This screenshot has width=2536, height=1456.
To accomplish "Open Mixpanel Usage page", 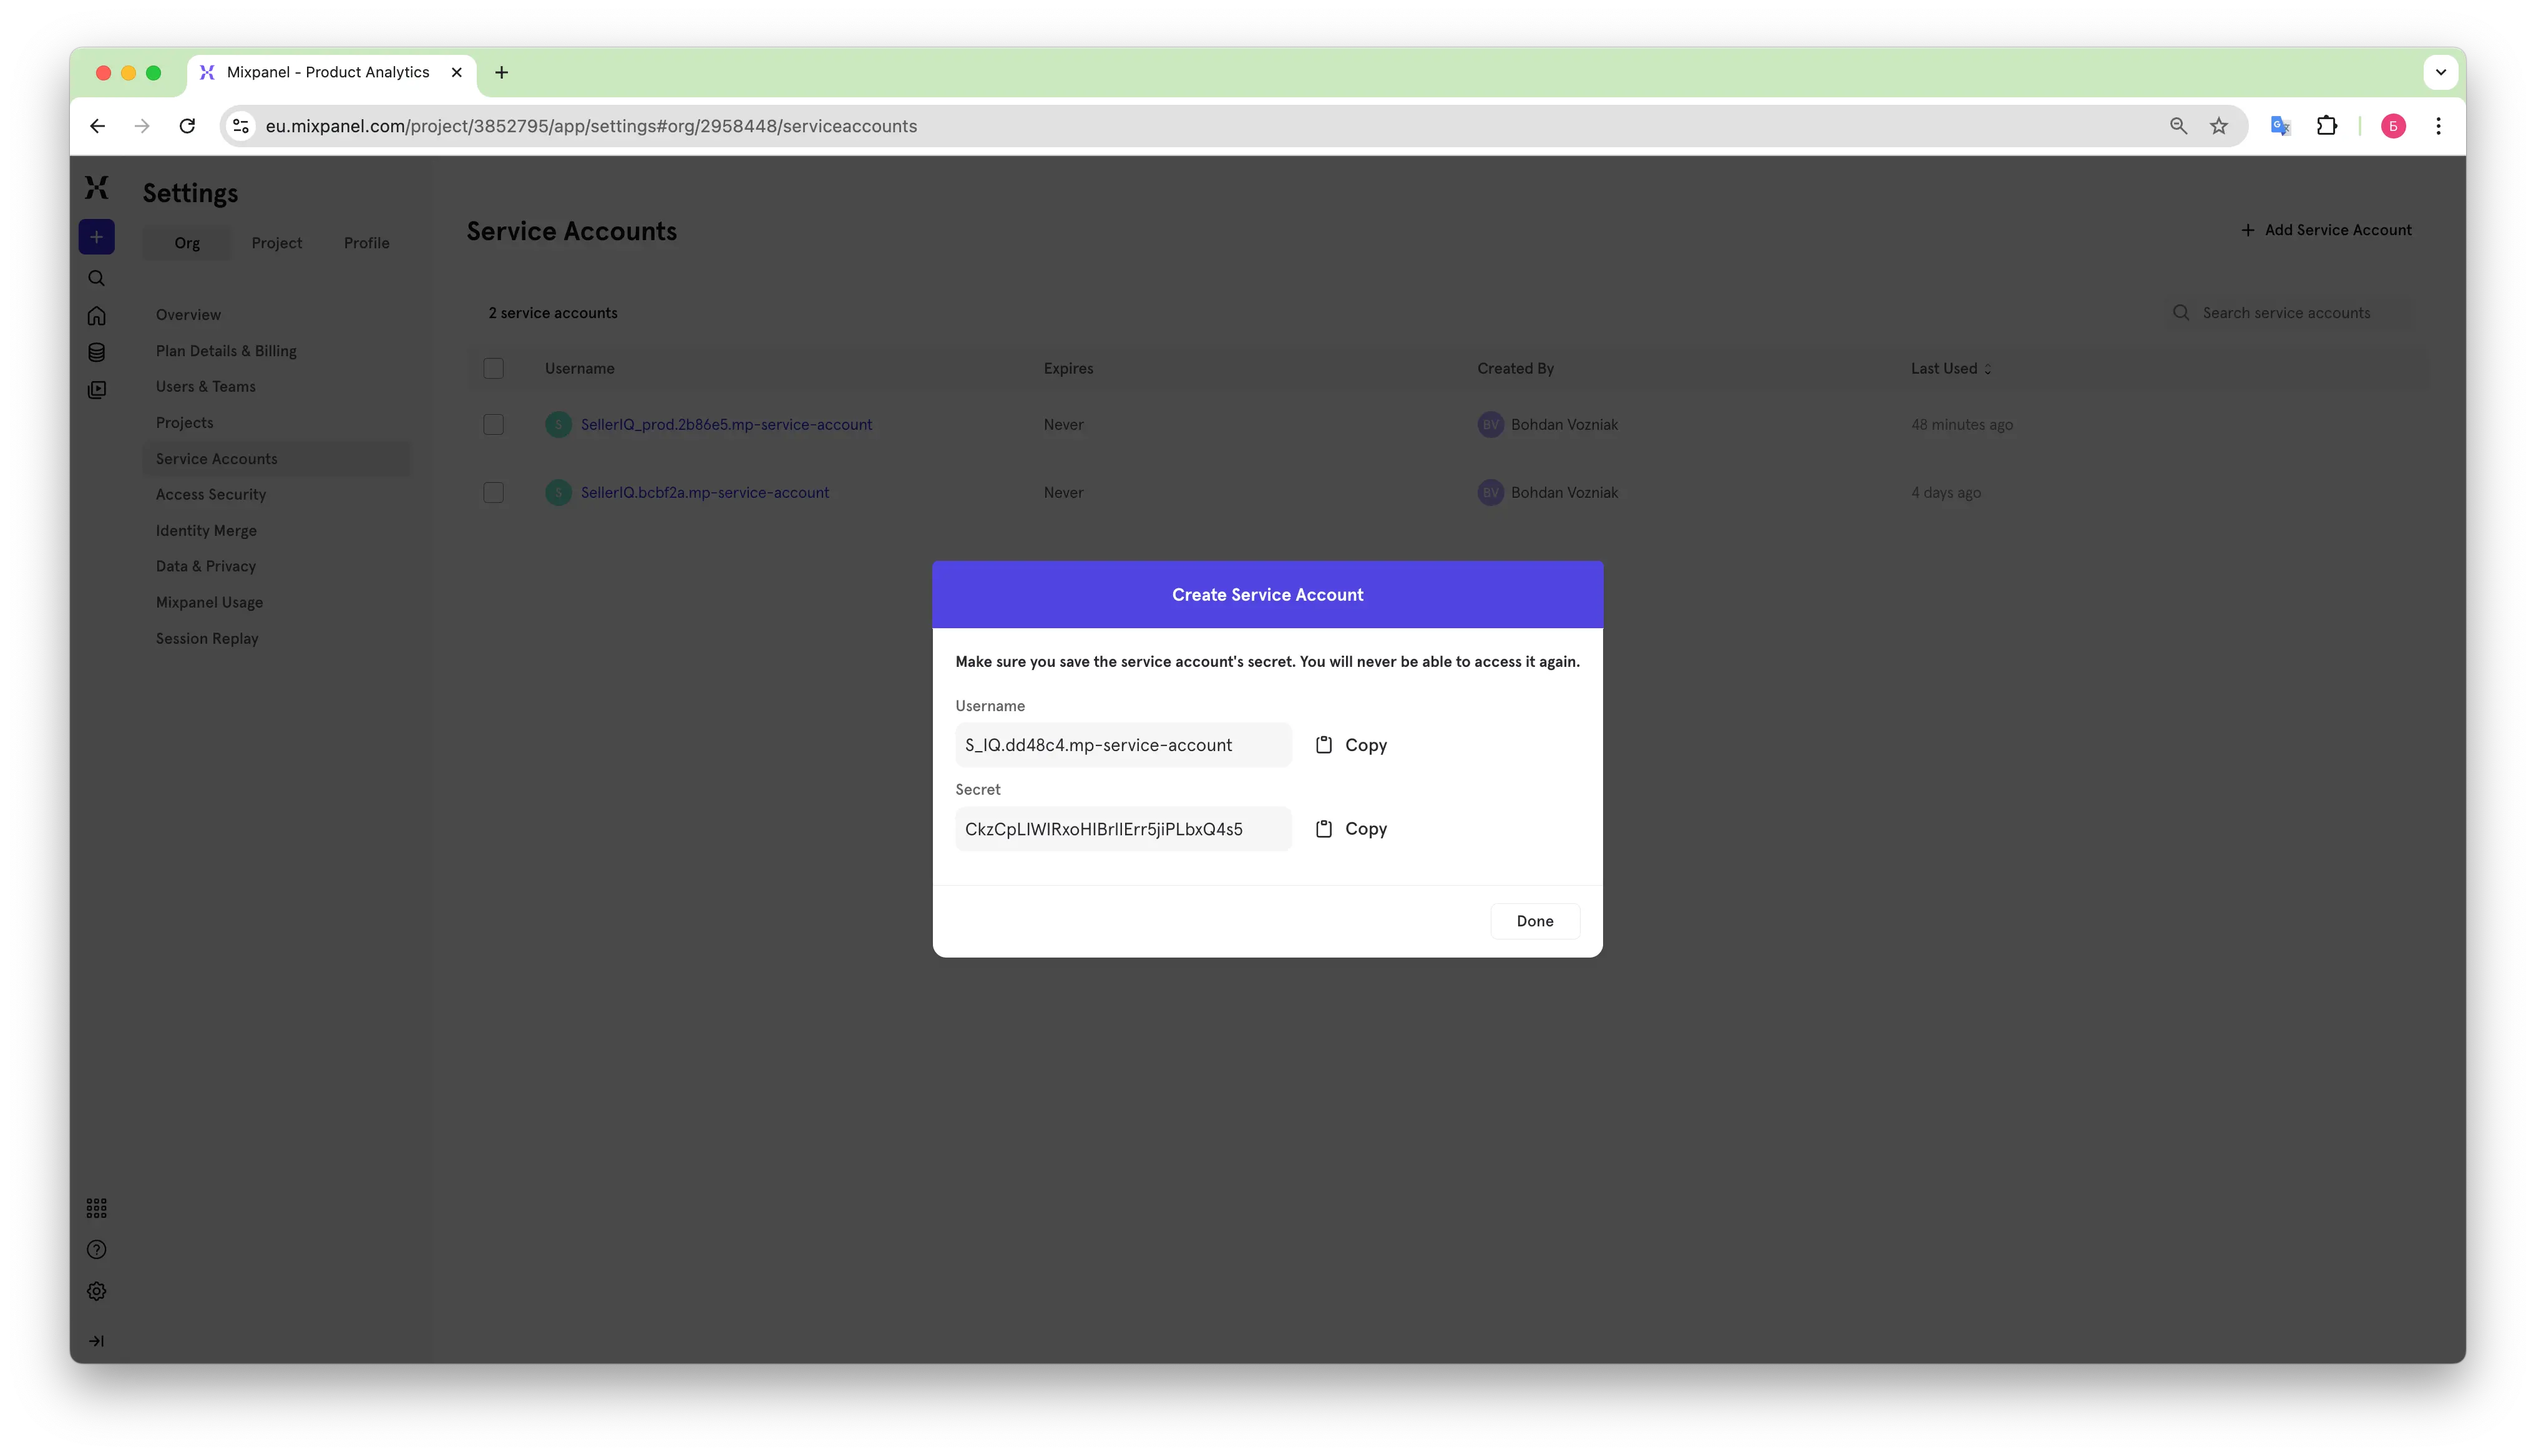I will pyautogui.click(x=210, y=603).
